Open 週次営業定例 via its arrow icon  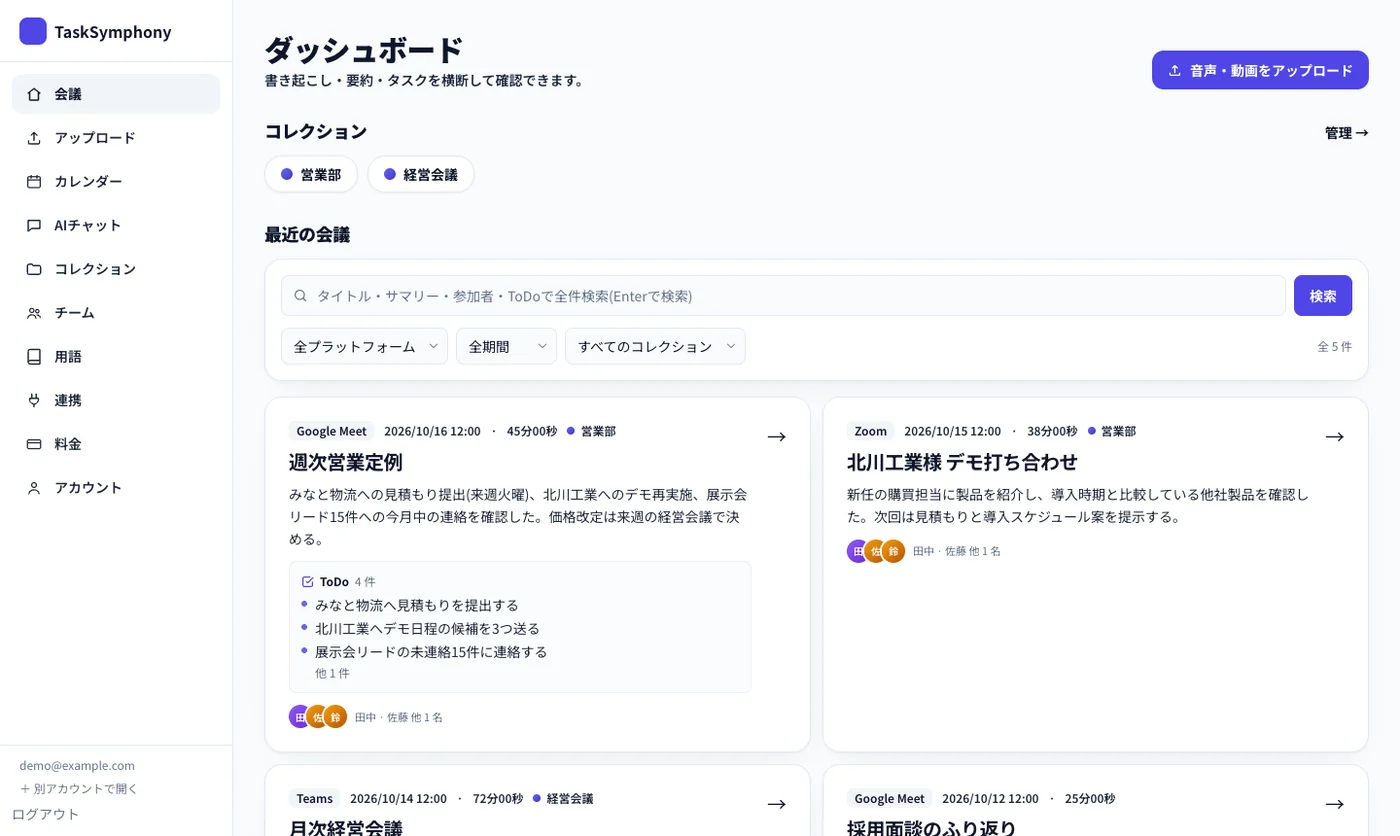[776, 436]
